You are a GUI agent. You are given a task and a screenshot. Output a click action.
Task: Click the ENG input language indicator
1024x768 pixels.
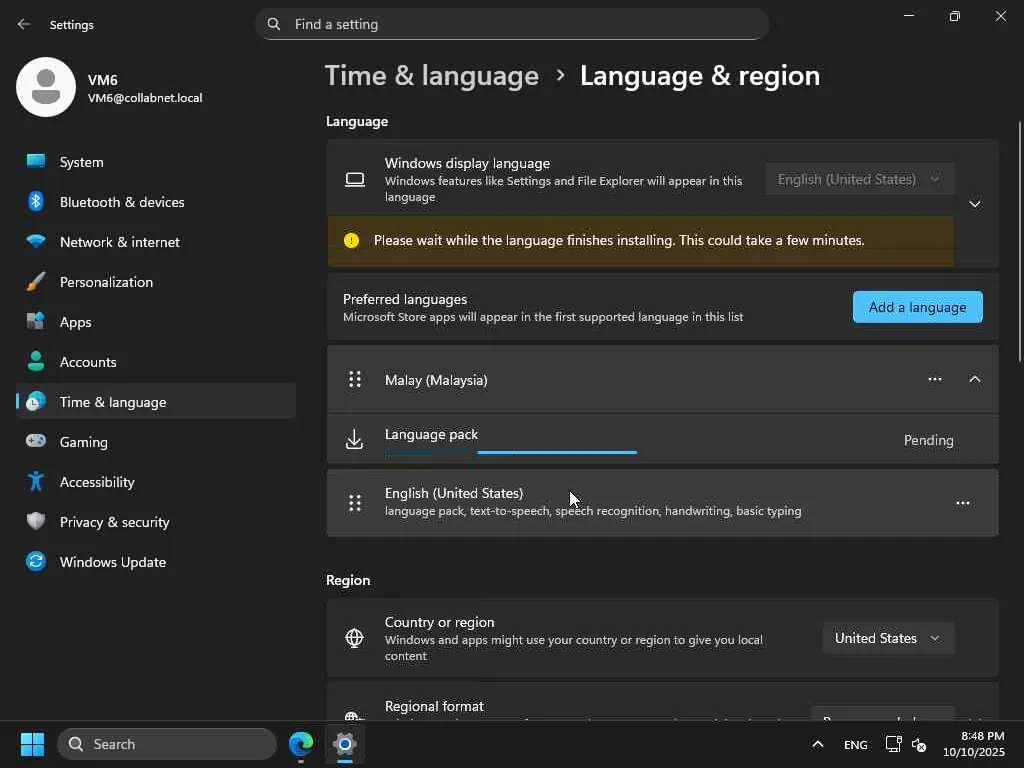coord(856,744)
